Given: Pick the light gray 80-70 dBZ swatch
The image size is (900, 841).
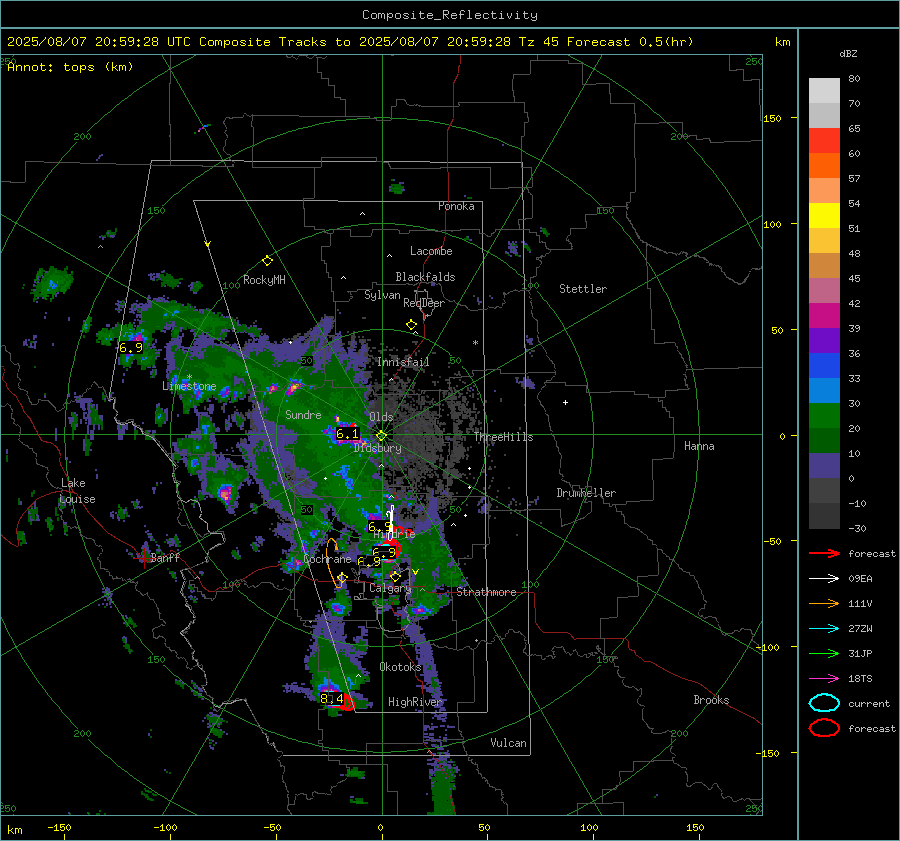Looking at the screenshot, I should tap(824, 91).
